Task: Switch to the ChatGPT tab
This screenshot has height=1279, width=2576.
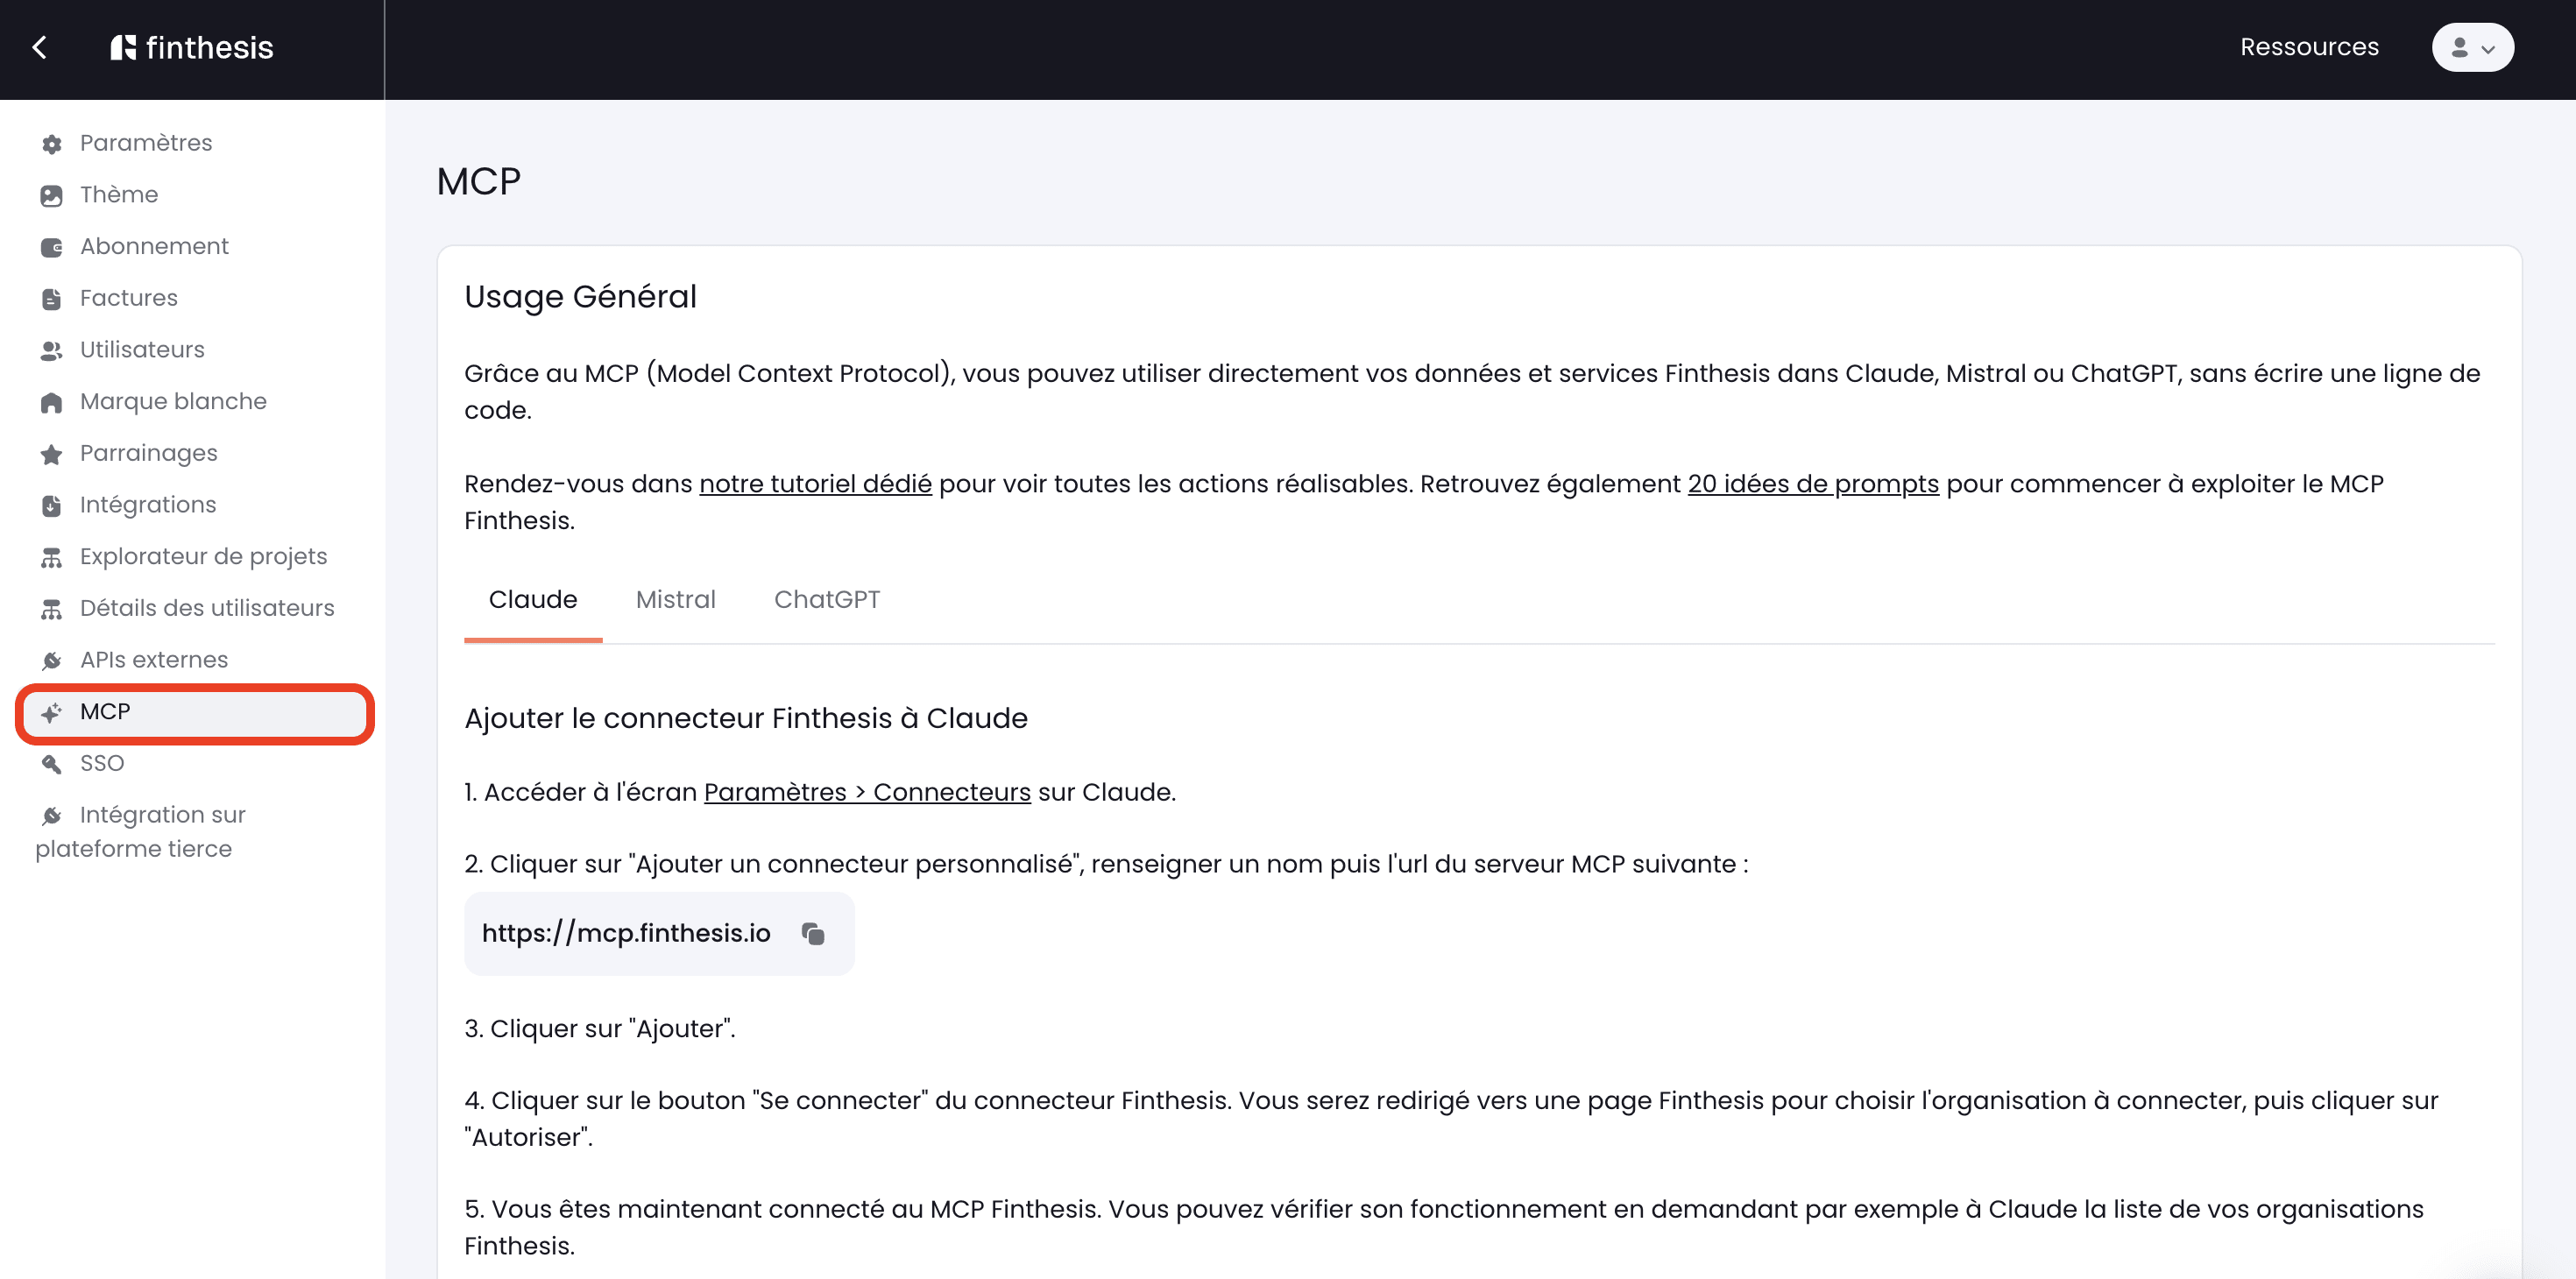Action: coord(827,600)
